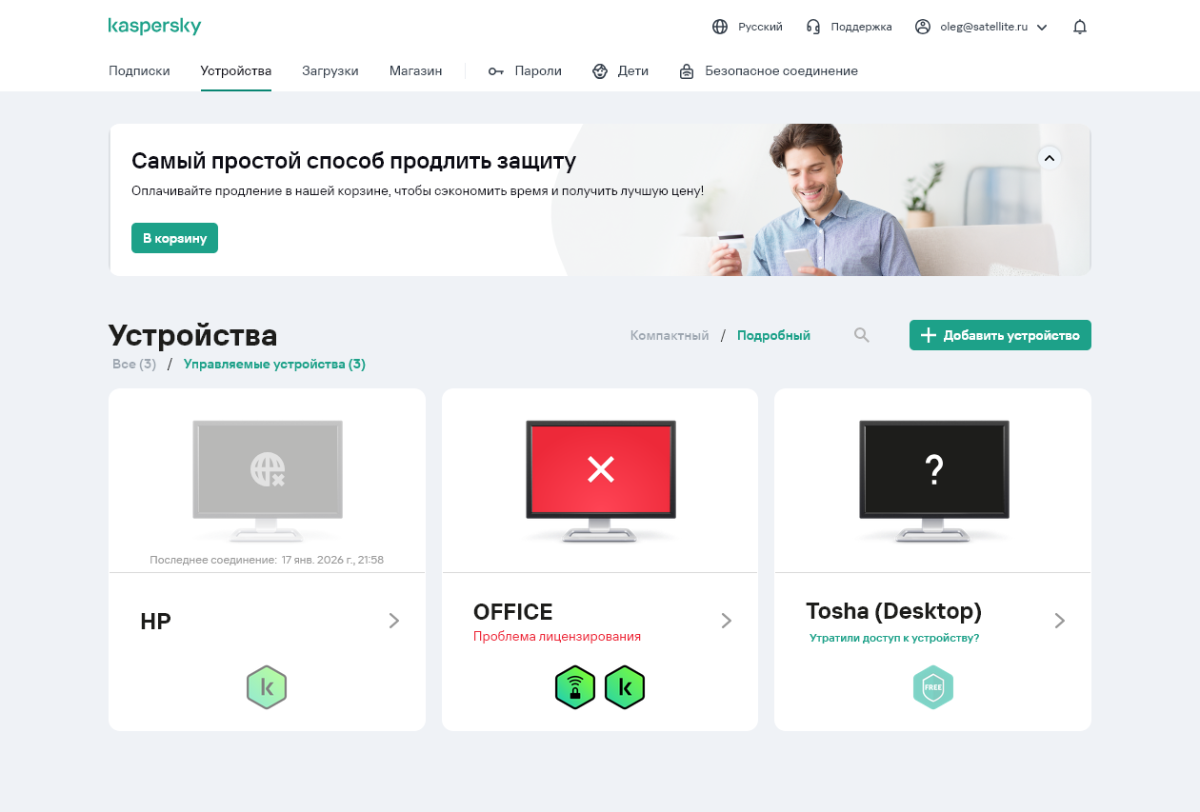Expand the oleg@satellite.ru account dropdown arrow
Image resolution: width=1200 pixels, height=812 pixels.
[x=1042, y=28]
